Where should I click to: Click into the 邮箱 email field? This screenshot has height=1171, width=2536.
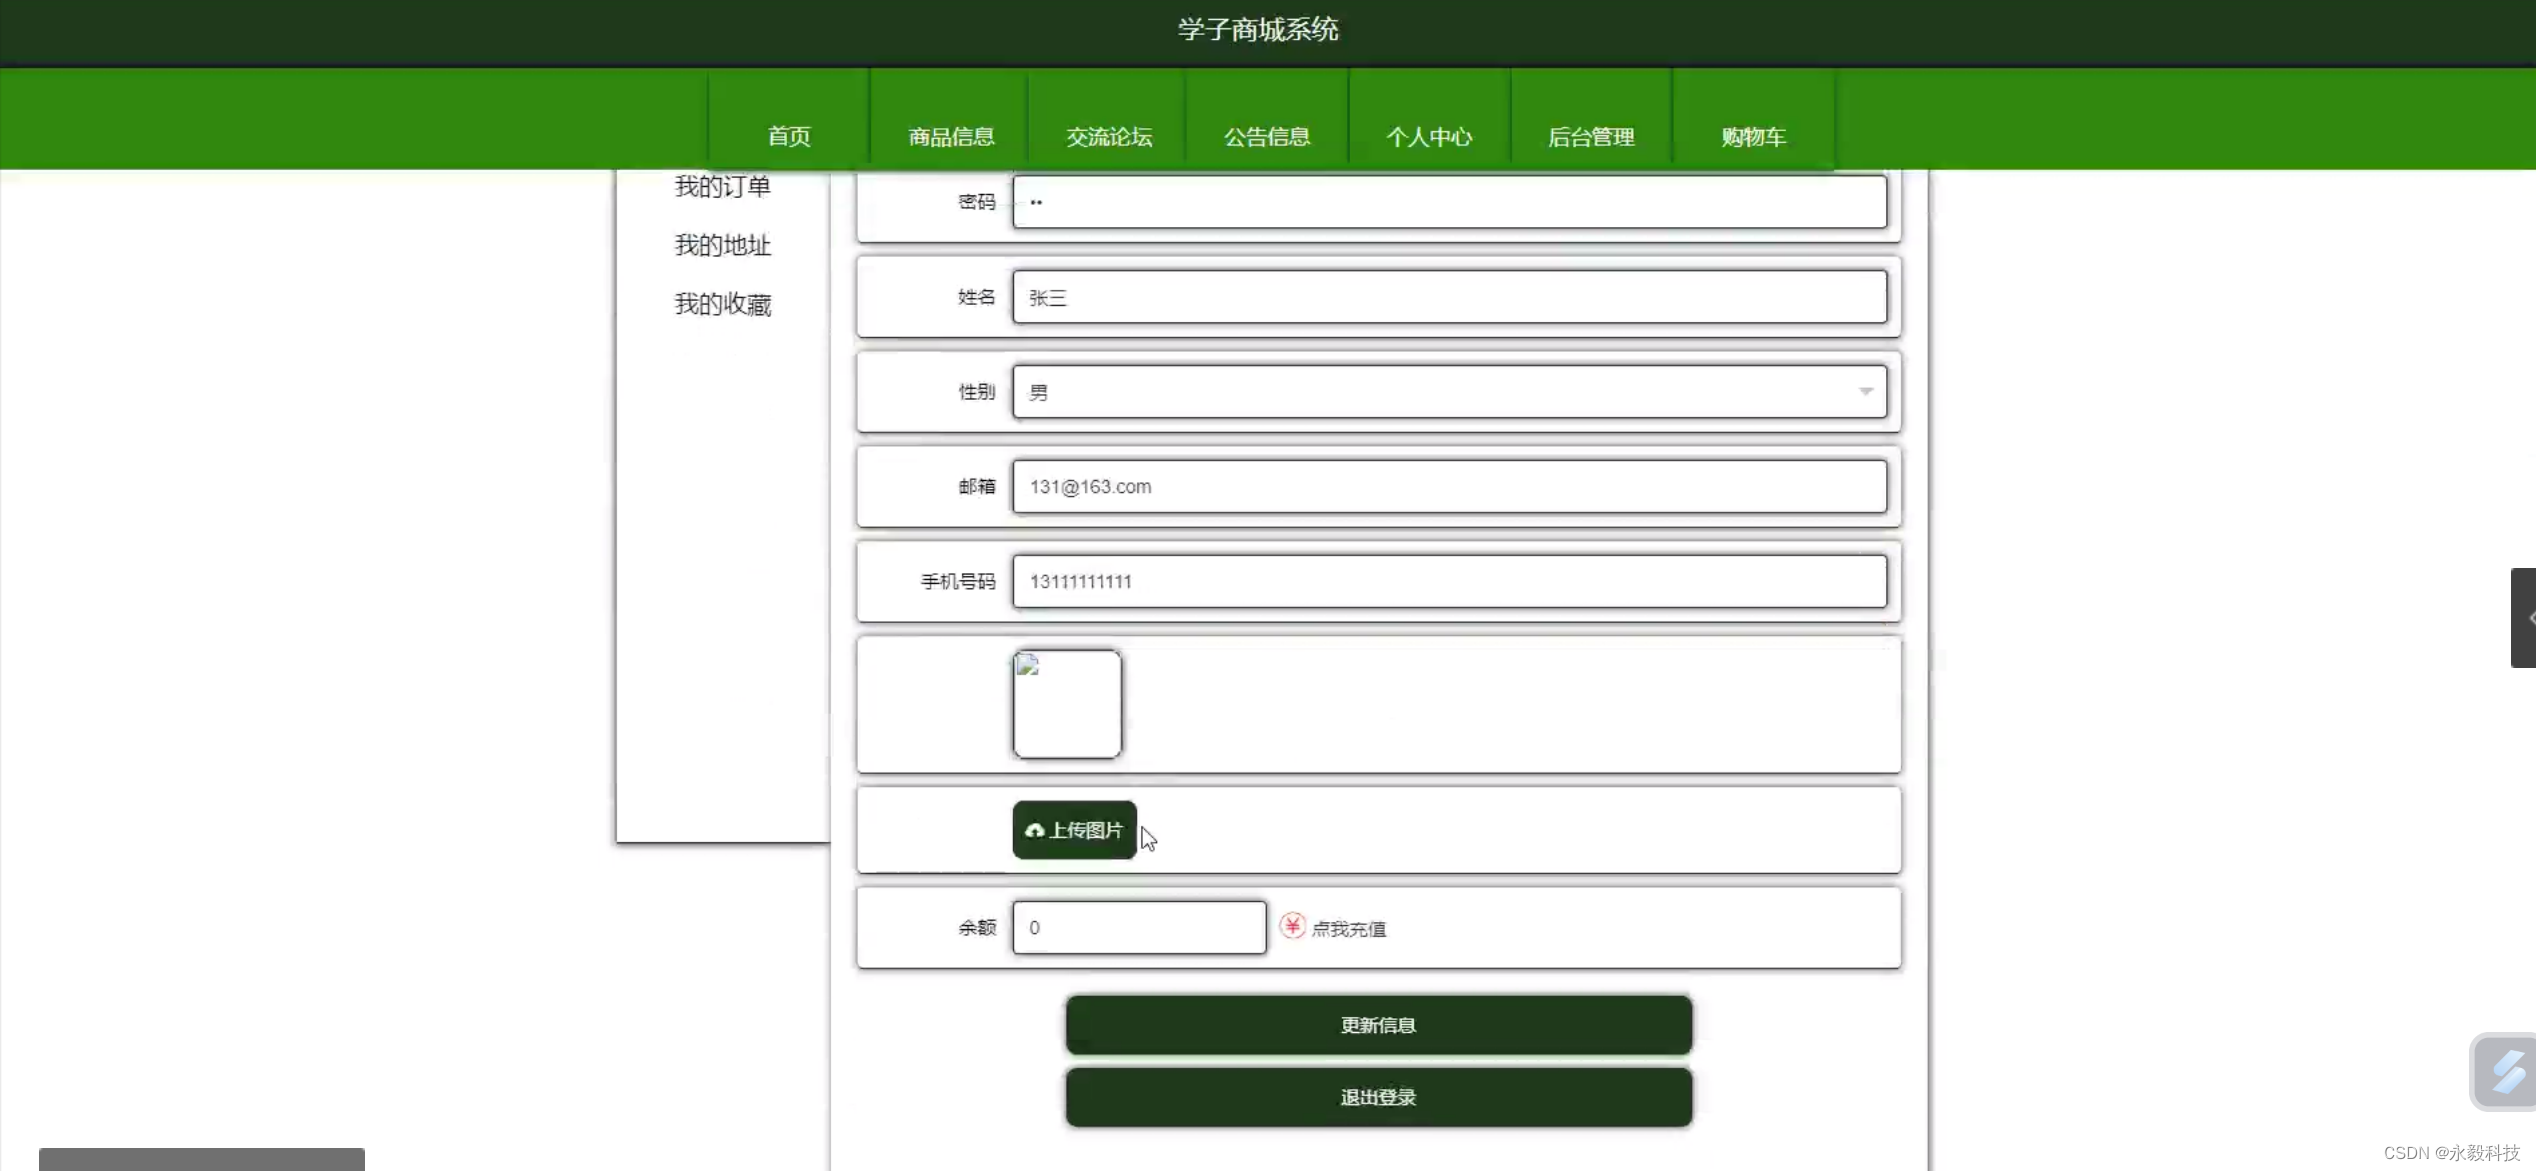click(1449, 487)
